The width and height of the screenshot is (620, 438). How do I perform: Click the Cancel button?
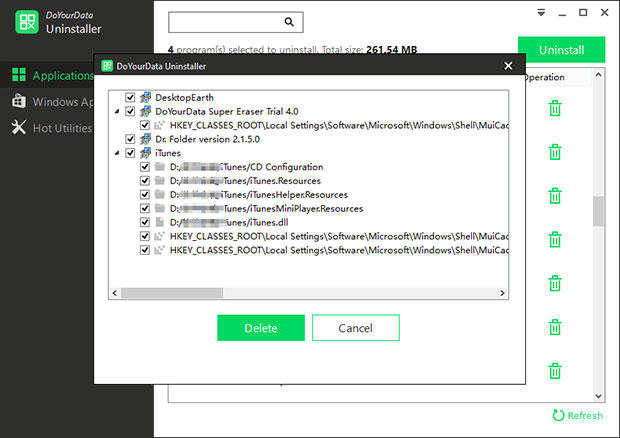click(356, 328)
